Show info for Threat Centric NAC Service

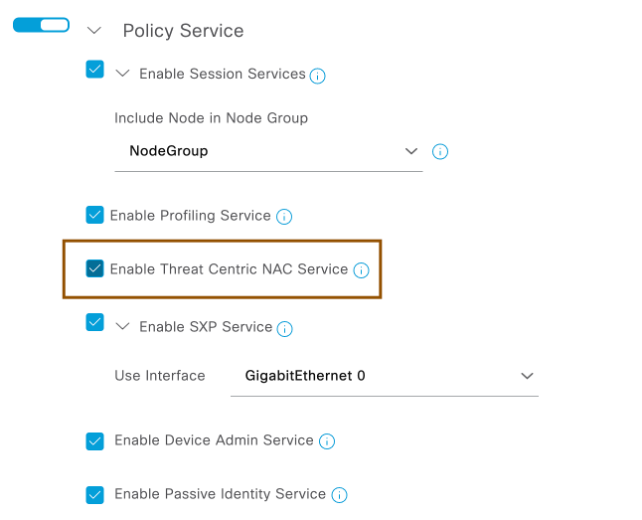point(361,270)
